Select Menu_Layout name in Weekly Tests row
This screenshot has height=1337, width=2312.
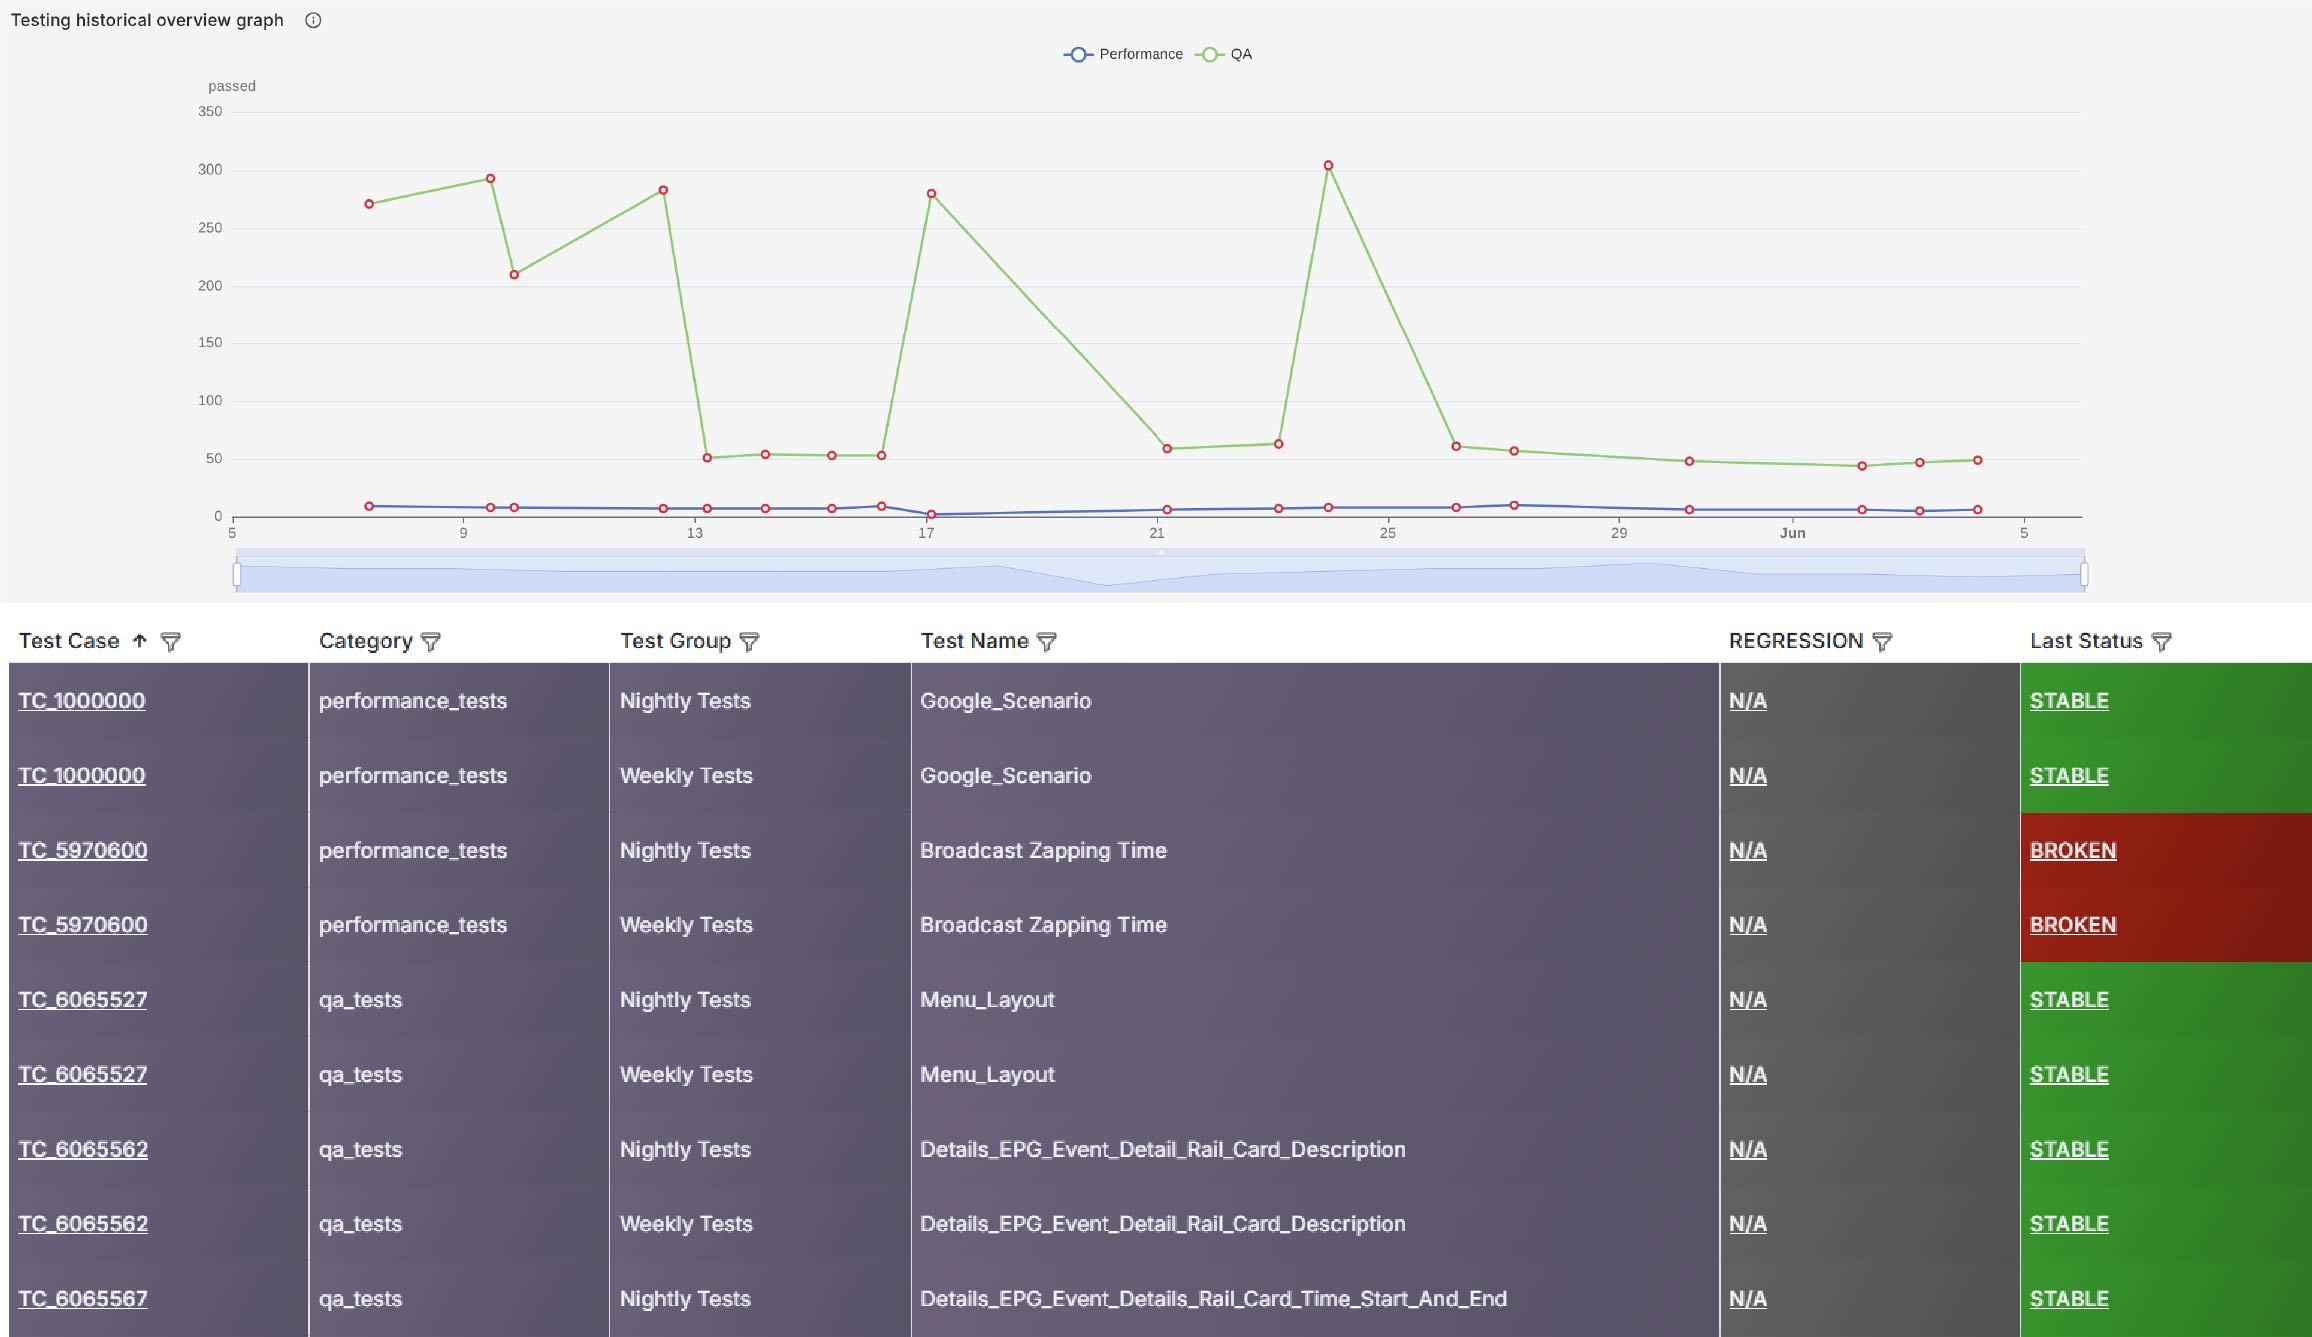pos(987,1075)
